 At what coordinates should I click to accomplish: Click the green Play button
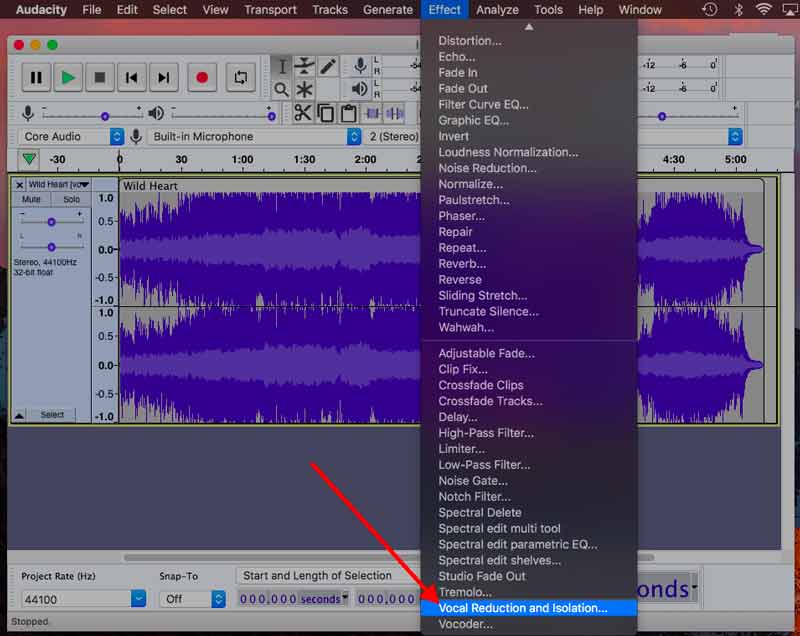click(x=68, y=77)
